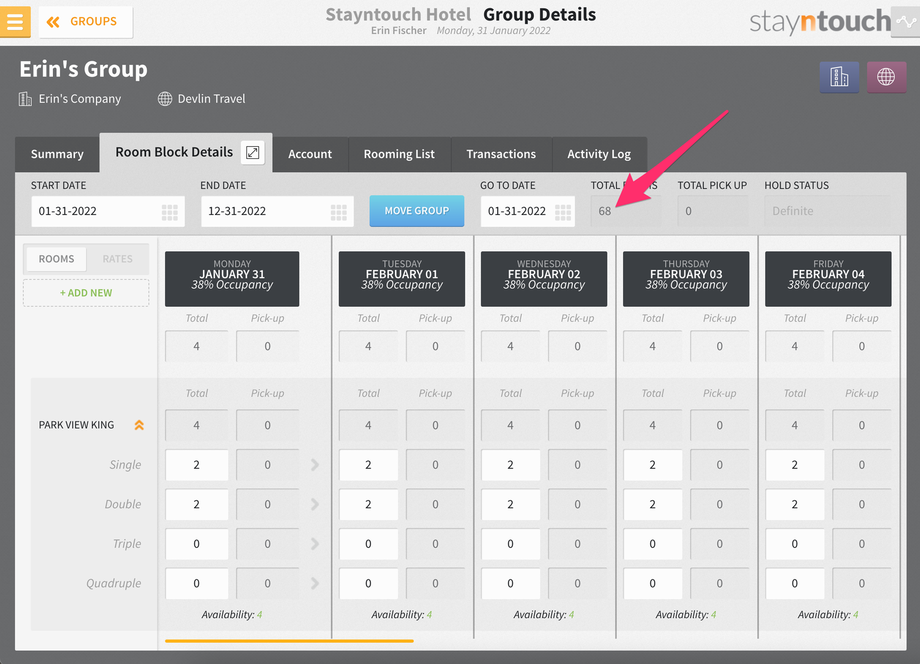Viewport: 920px width, 664px height.
Task: View the Transactions tab
Action: coord(501,154)
